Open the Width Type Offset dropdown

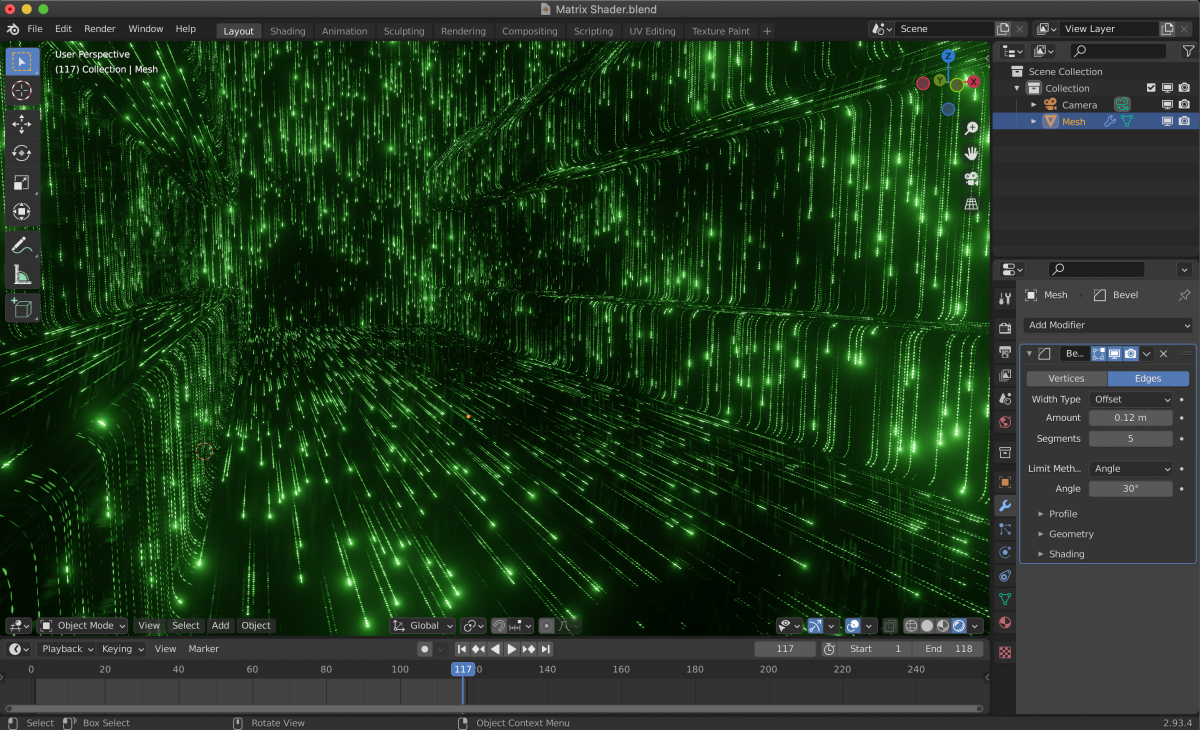[1131, 399]
